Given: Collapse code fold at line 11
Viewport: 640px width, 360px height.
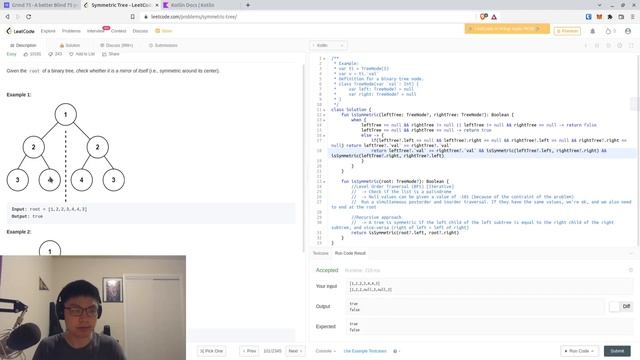Looking at the screenshot, I should pyautogui.click(x=324, y=110).
